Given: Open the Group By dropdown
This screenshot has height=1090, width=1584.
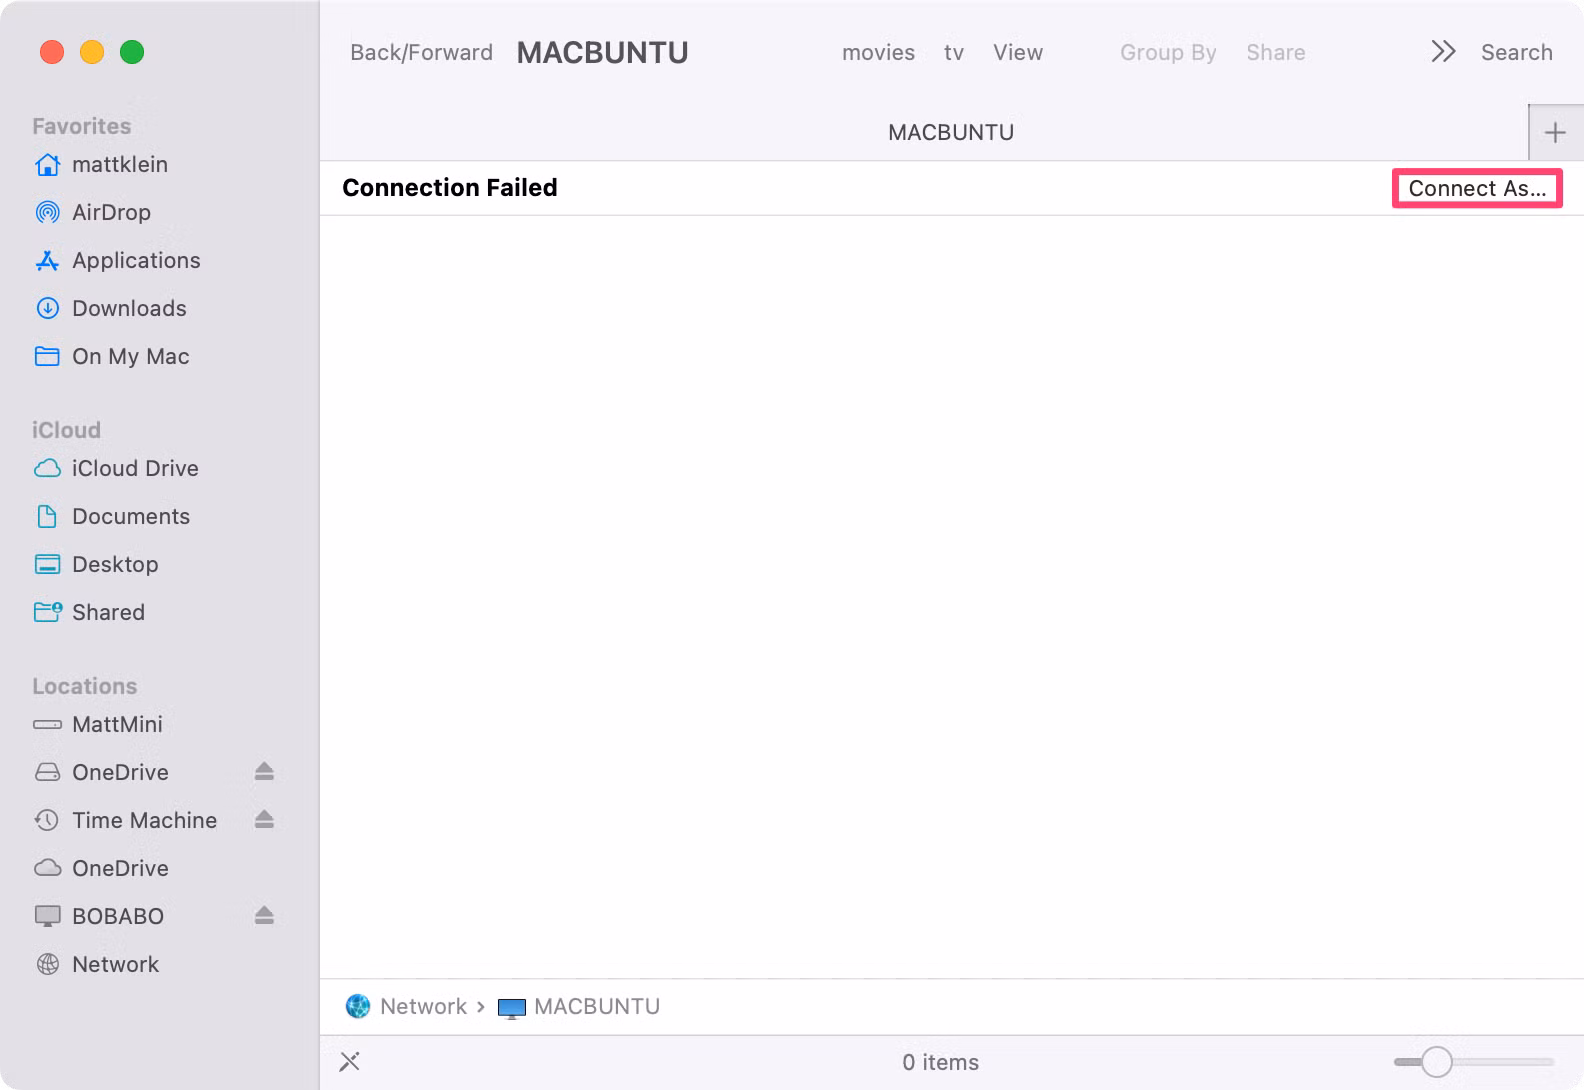Looking at the screenshot, I should coord(1168,52).
